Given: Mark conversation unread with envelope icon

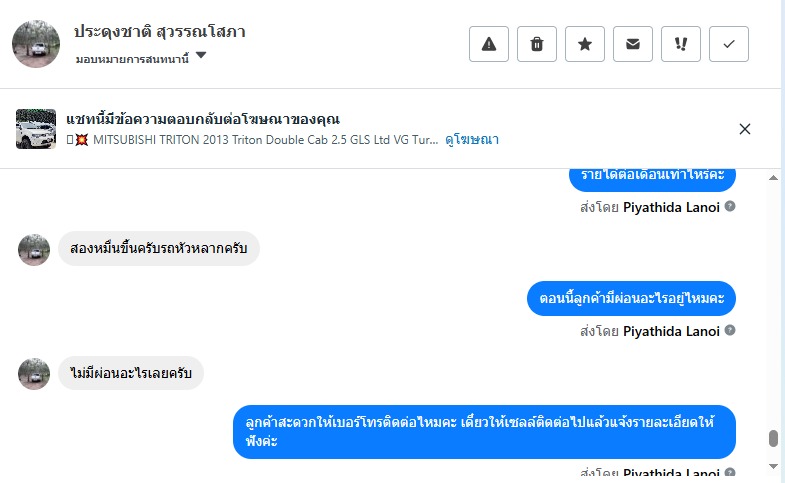Looking at the screenshot, I should point(633,44).
